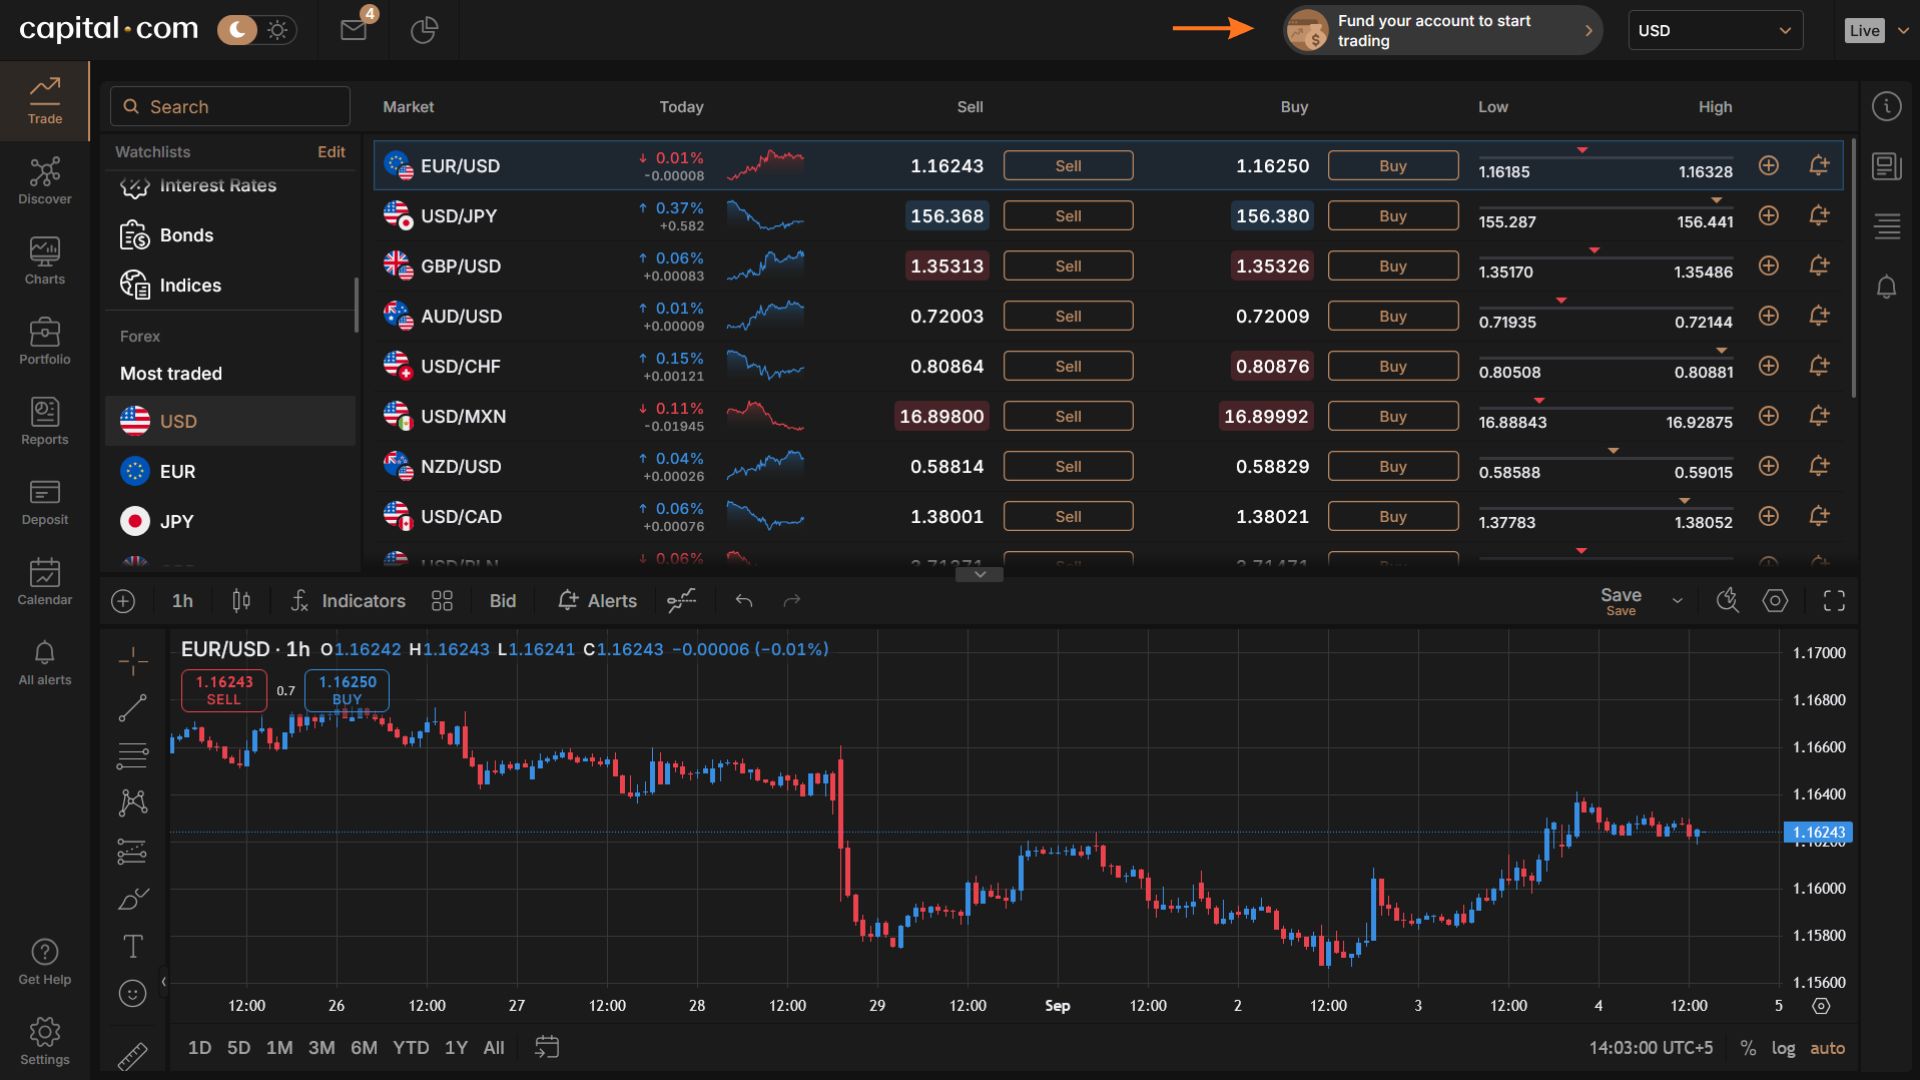
Task: Edit the watchlists
Action: (x=331, y=152)
